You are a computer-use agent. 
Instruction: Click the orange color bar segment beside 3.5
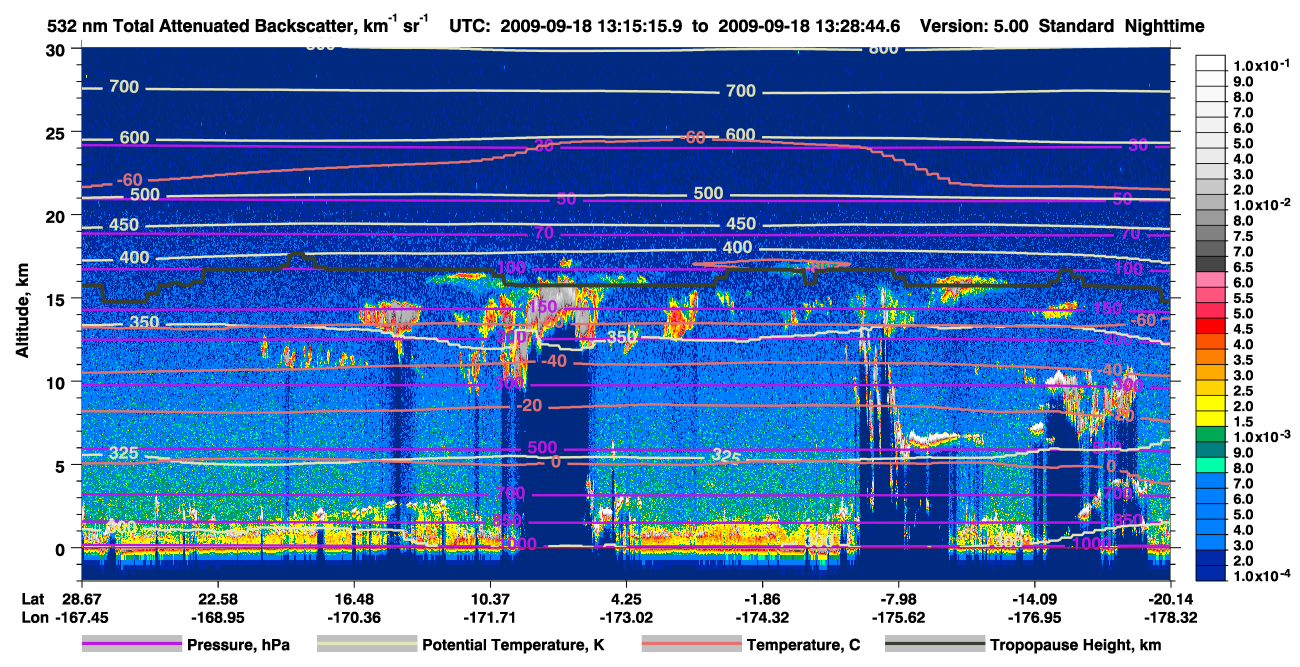pos(1213,358)
